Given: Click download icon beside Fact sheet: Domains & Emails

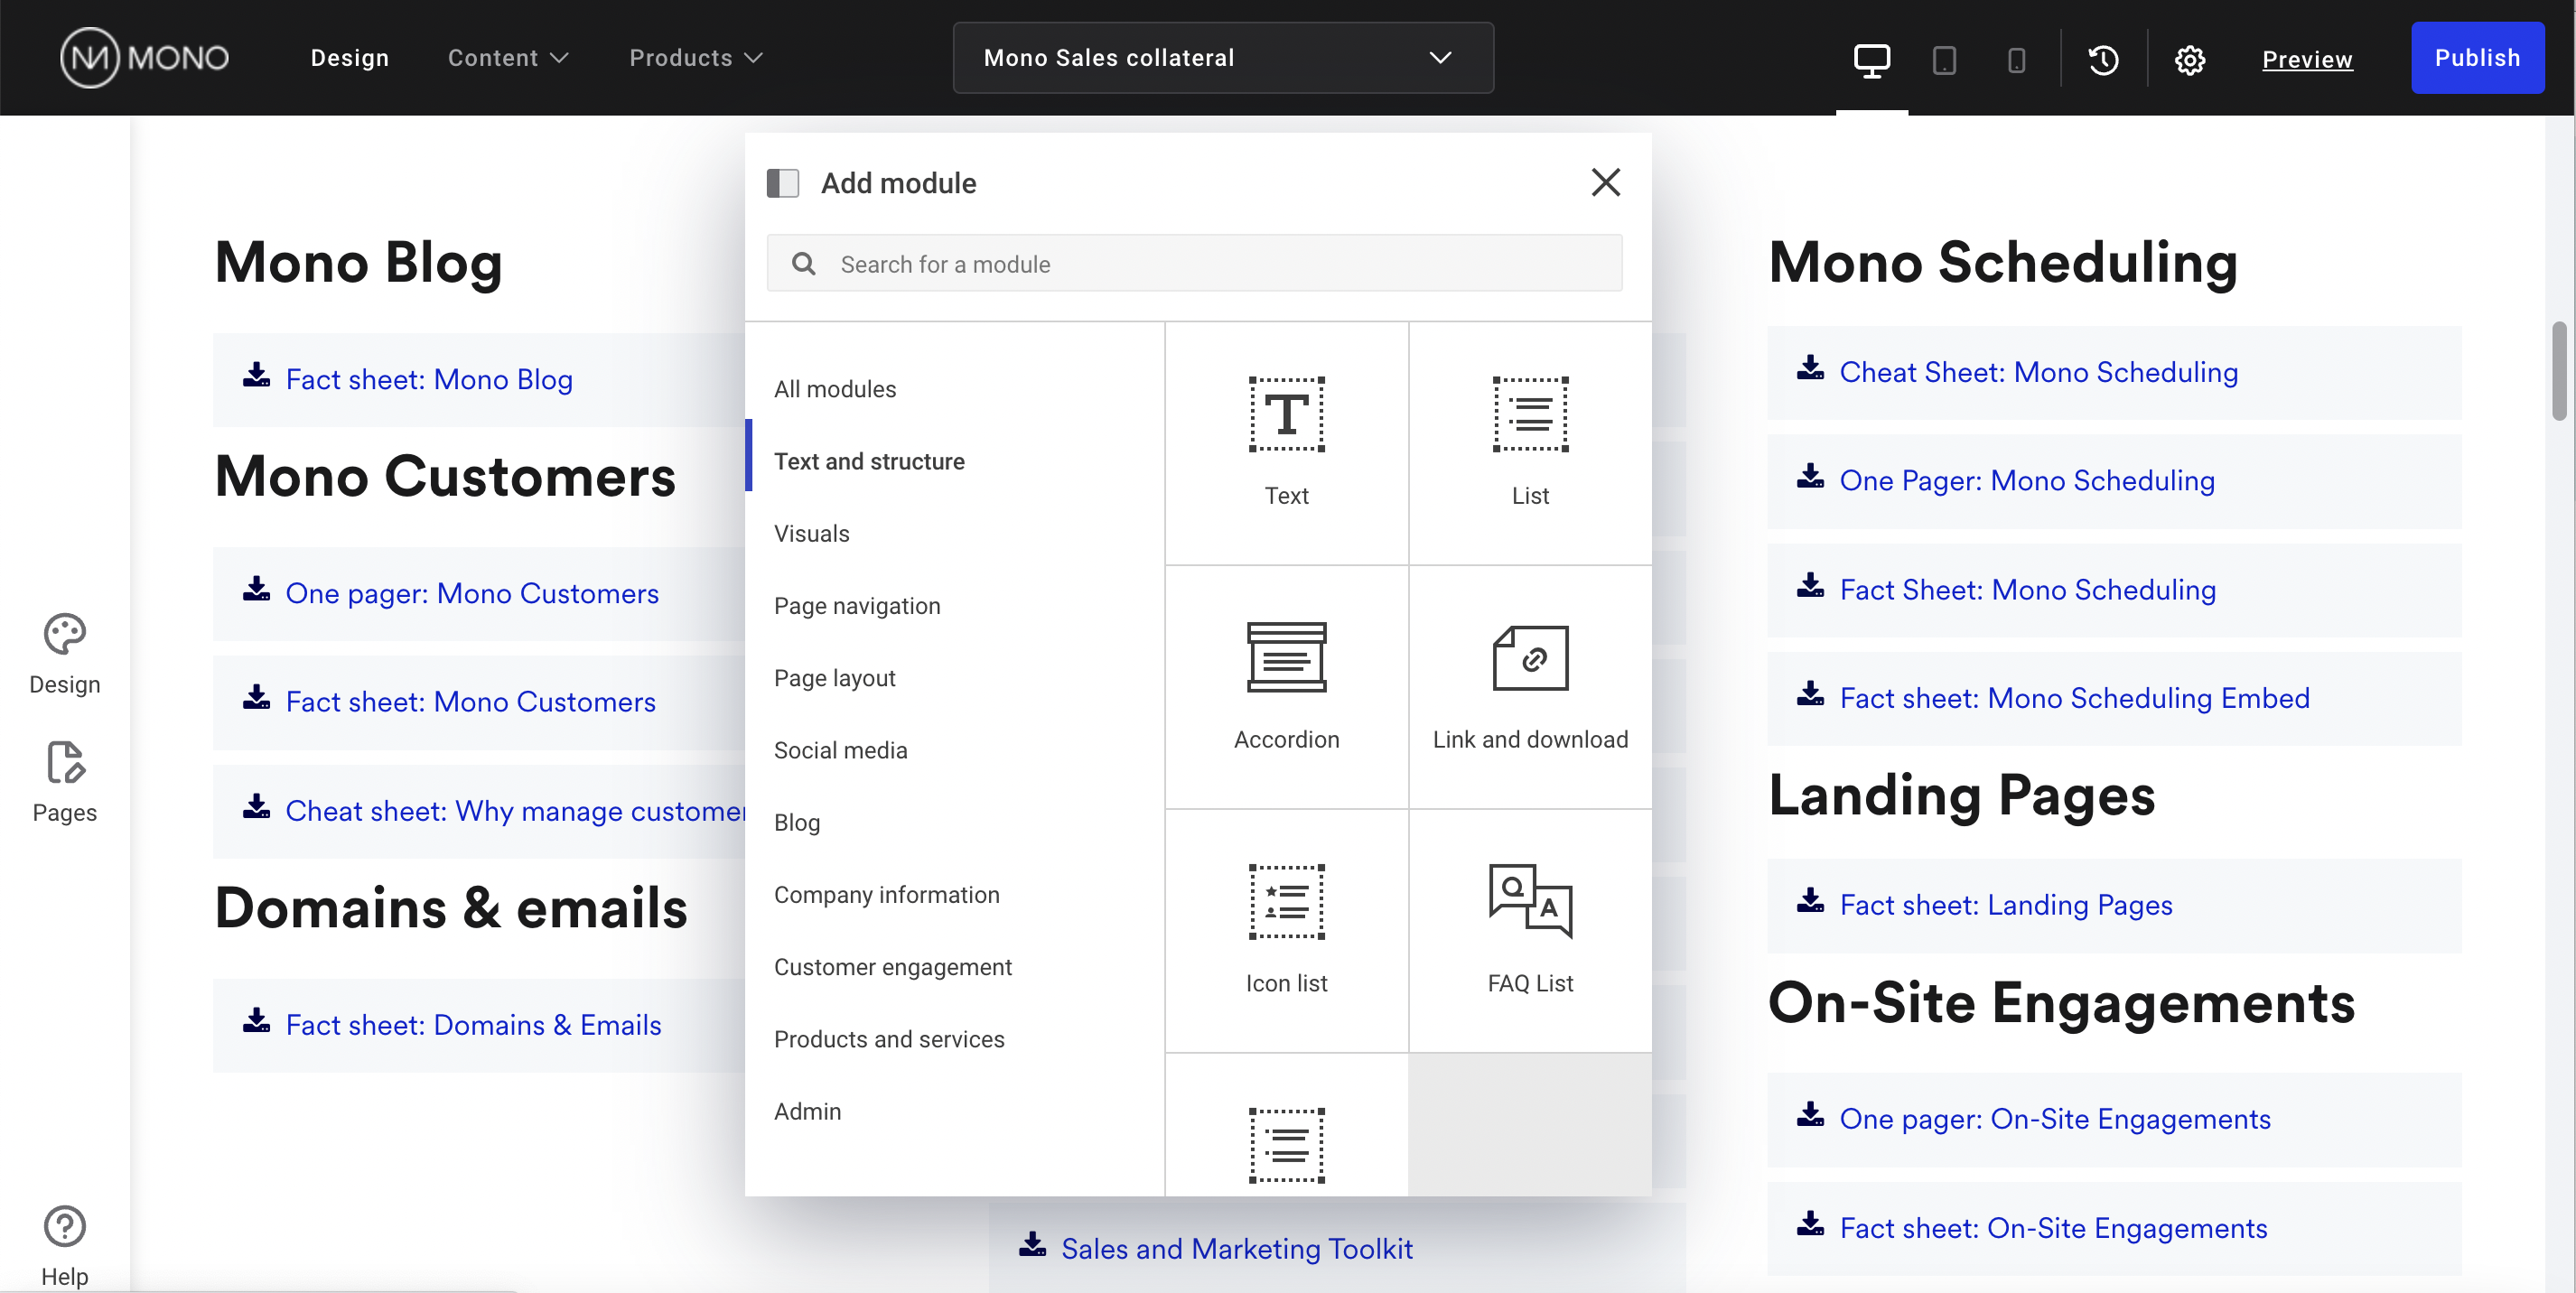Looking at the screenshot, I should [257, 1021].
